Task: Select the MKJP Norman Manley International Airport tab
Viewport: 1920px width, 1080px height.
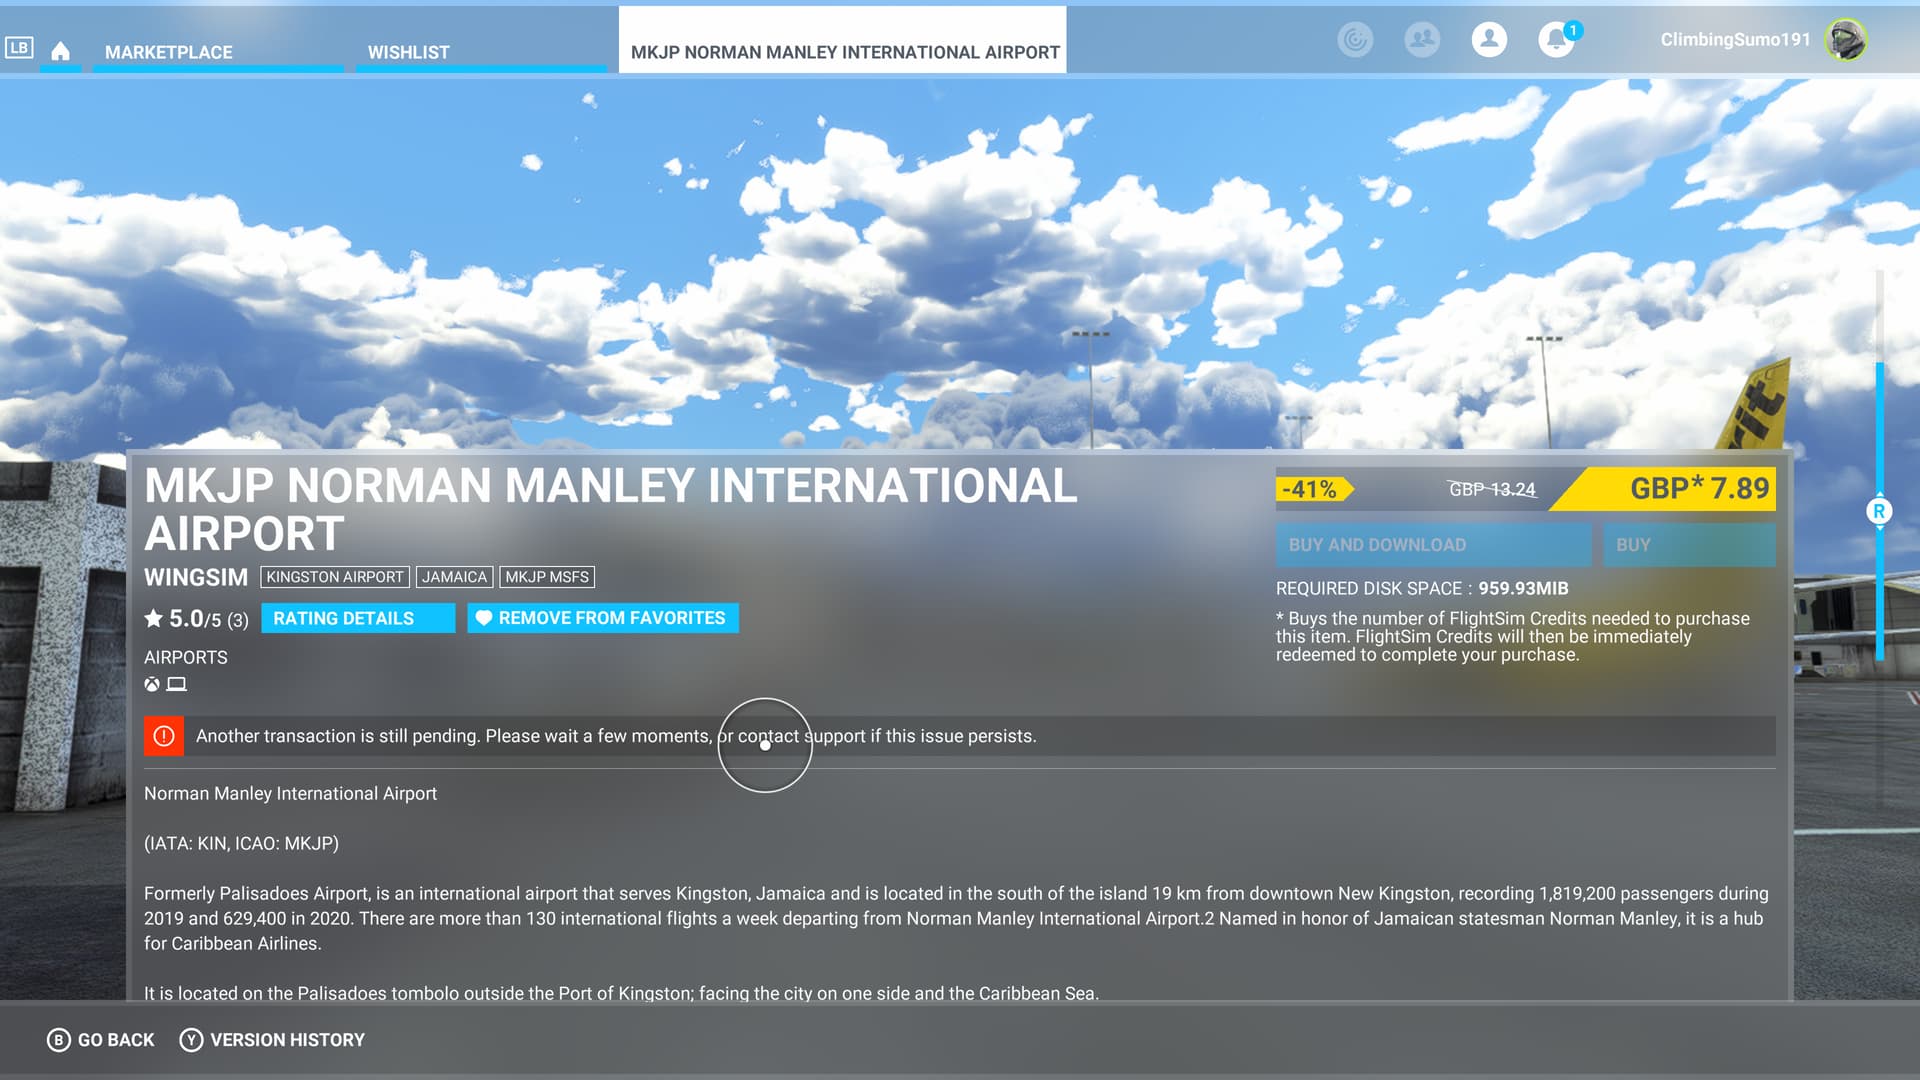Action: point(844,52)
